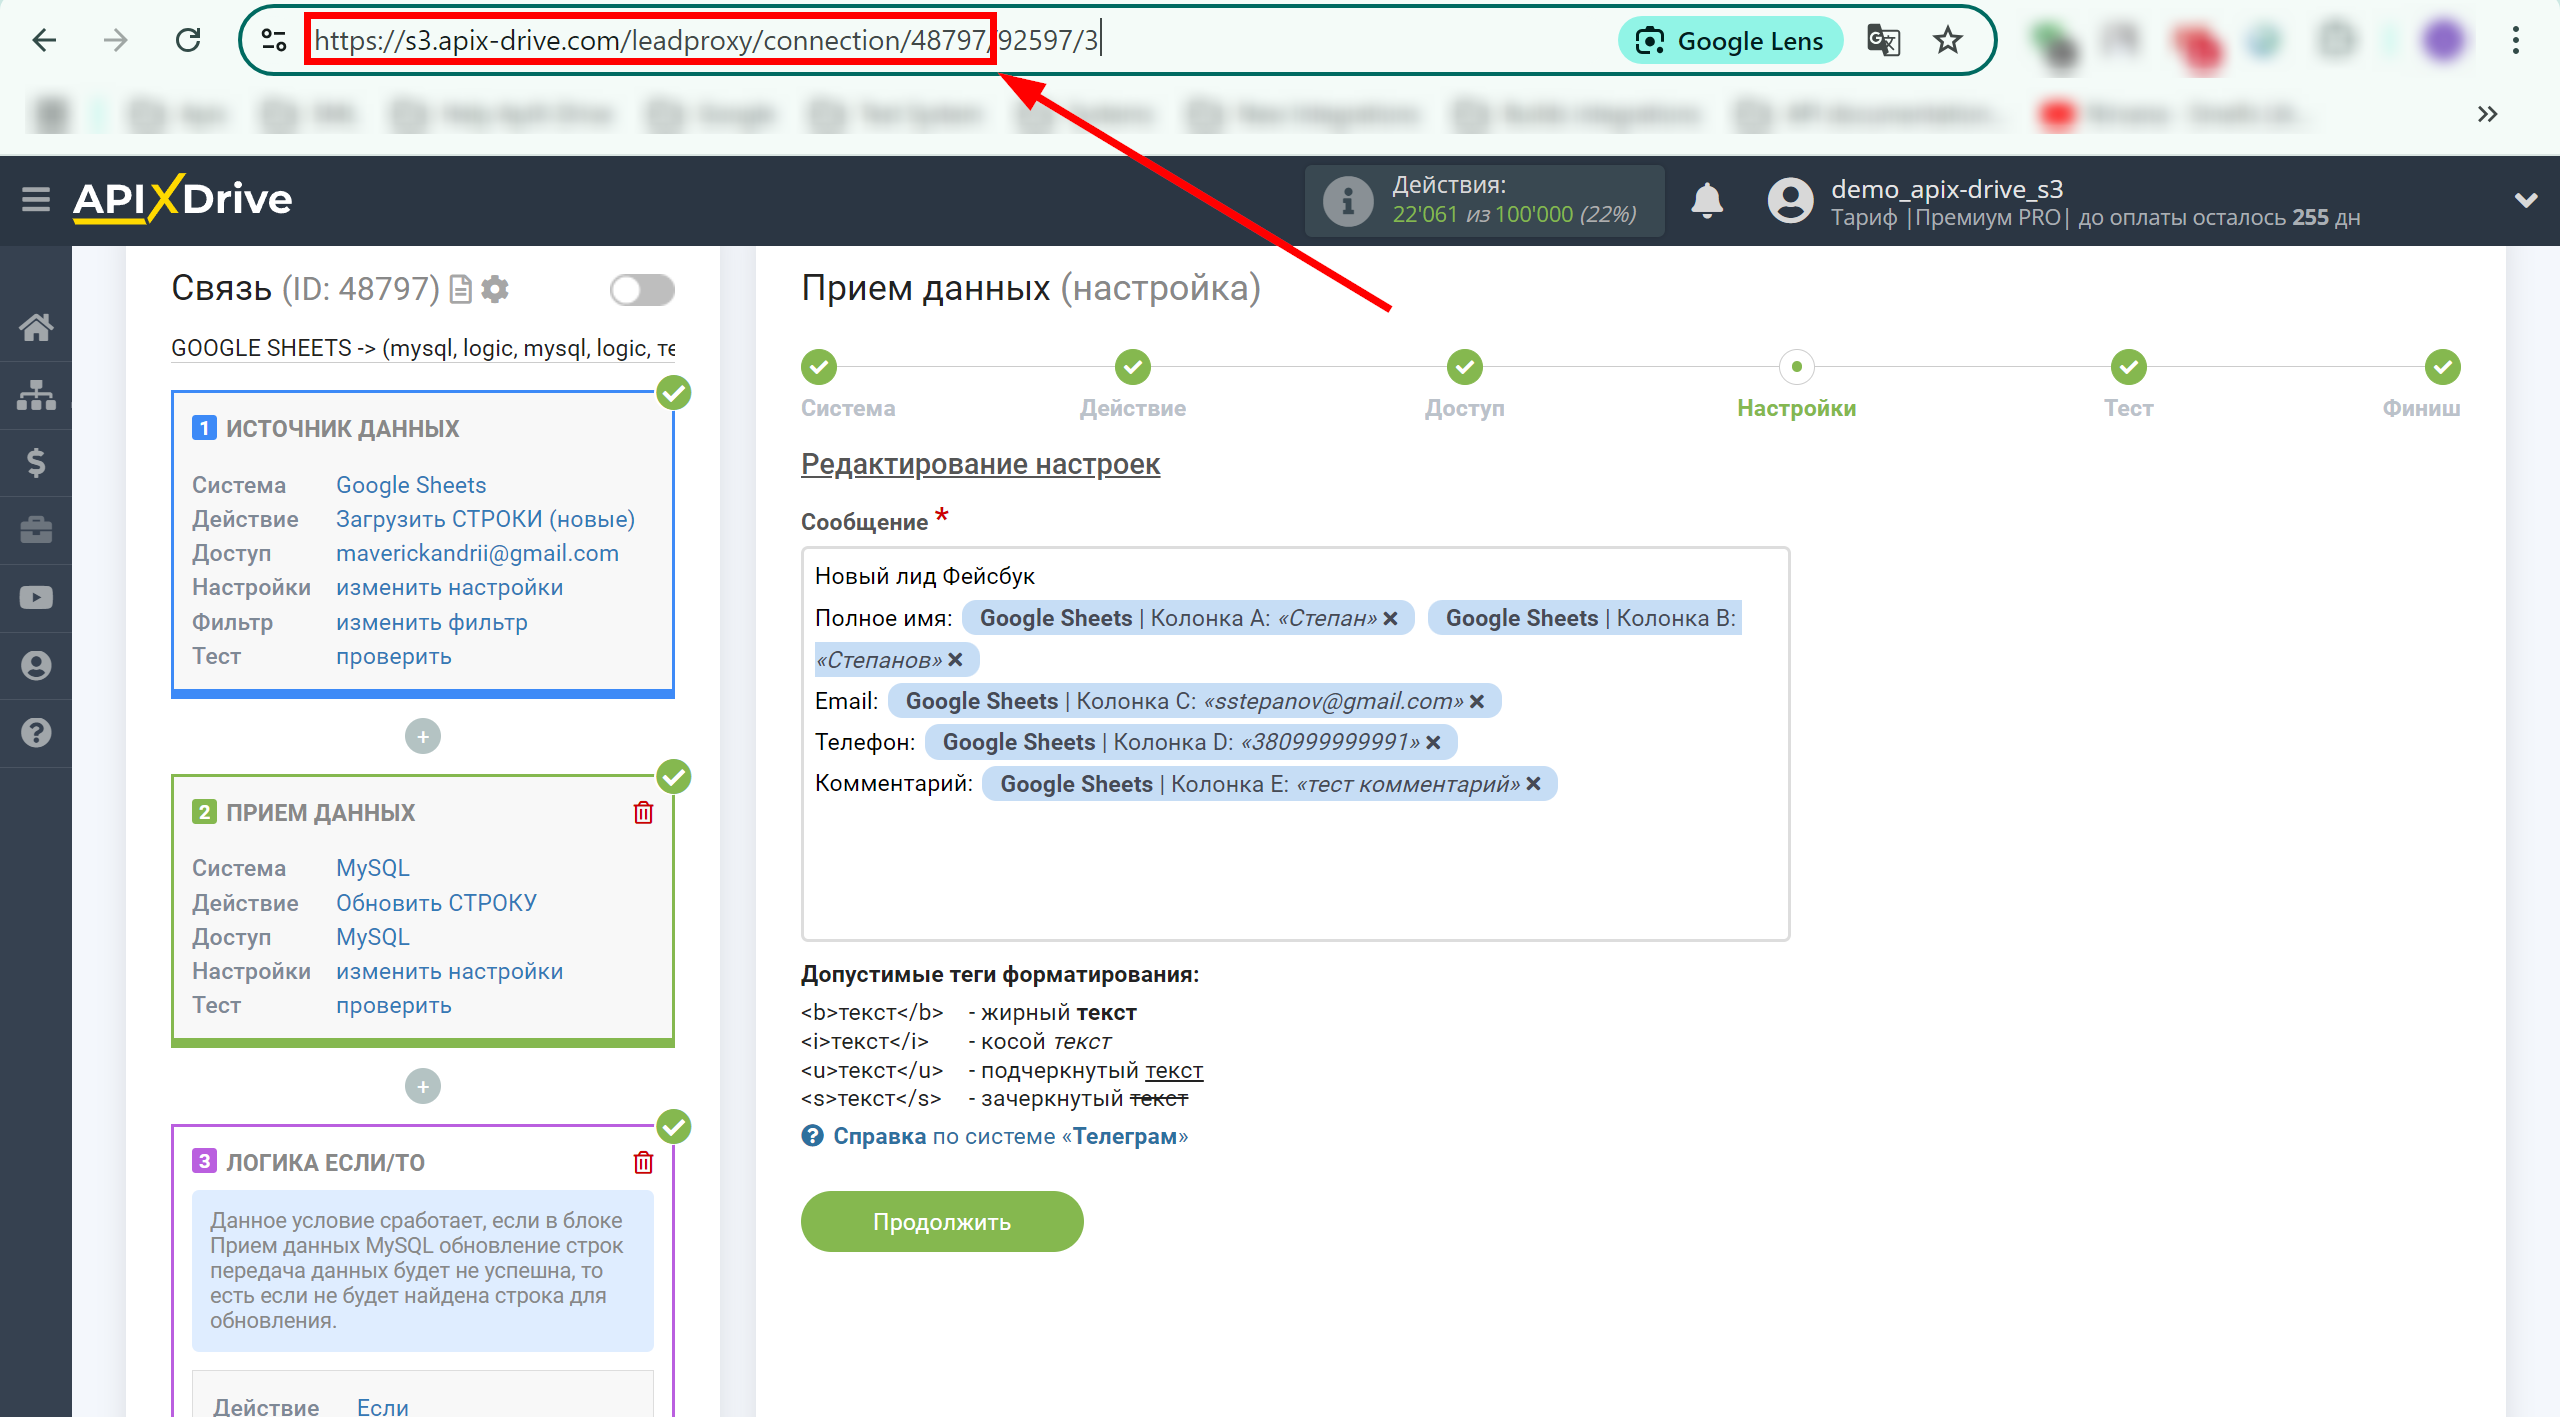Open help question icon in sidebar
The image size is (2560, 1417).
pos(36,732)
